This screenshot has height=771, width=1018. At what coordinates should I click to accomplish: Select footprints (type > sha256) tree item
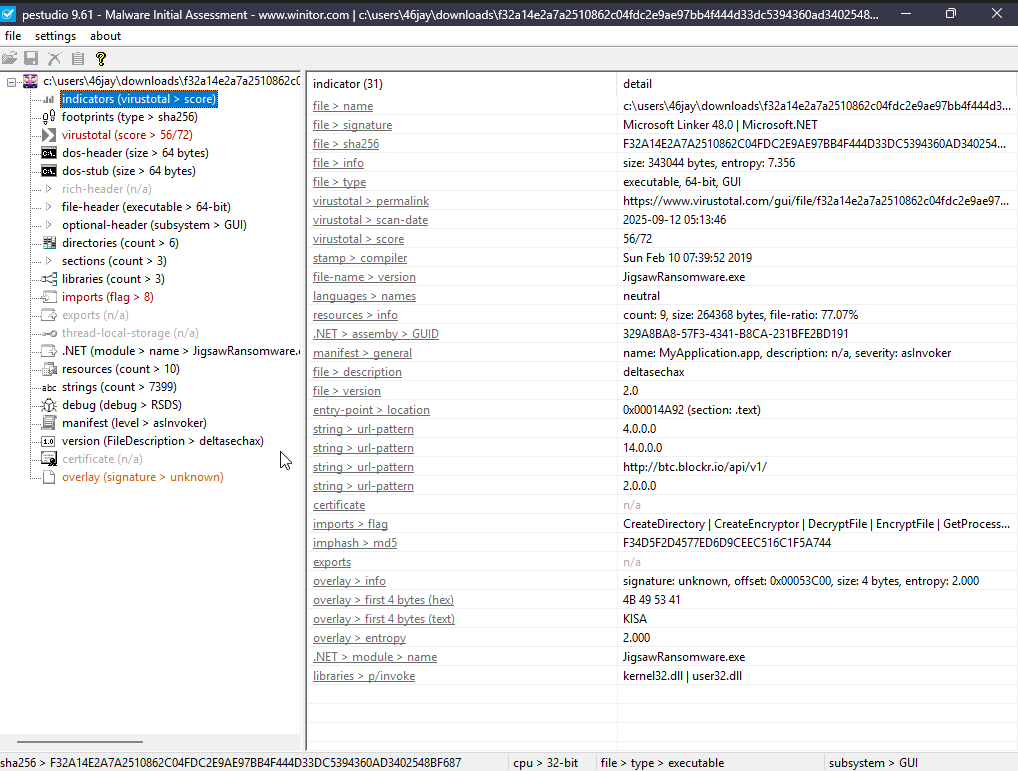pyautogui.click(x=130, y=117)
